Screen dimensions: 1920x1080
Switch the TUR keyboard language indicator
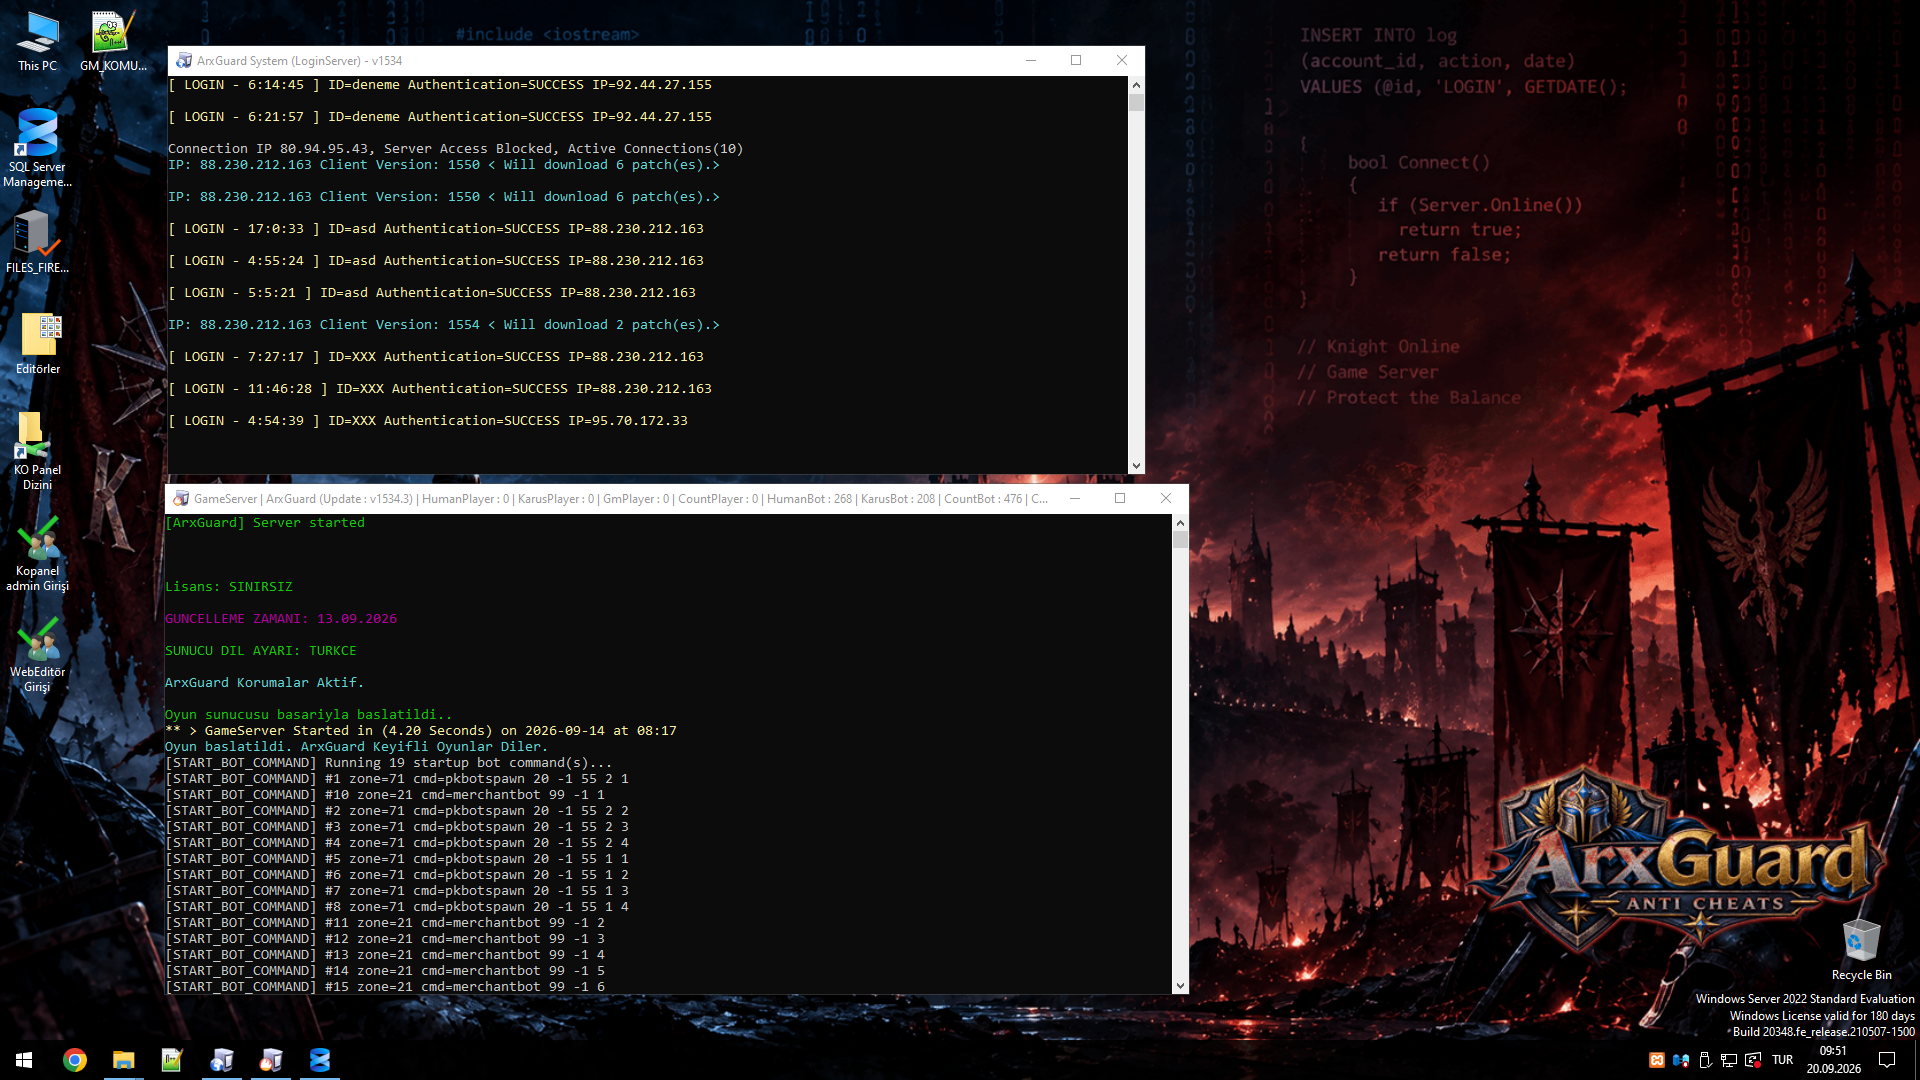tap(1783, 1060)
